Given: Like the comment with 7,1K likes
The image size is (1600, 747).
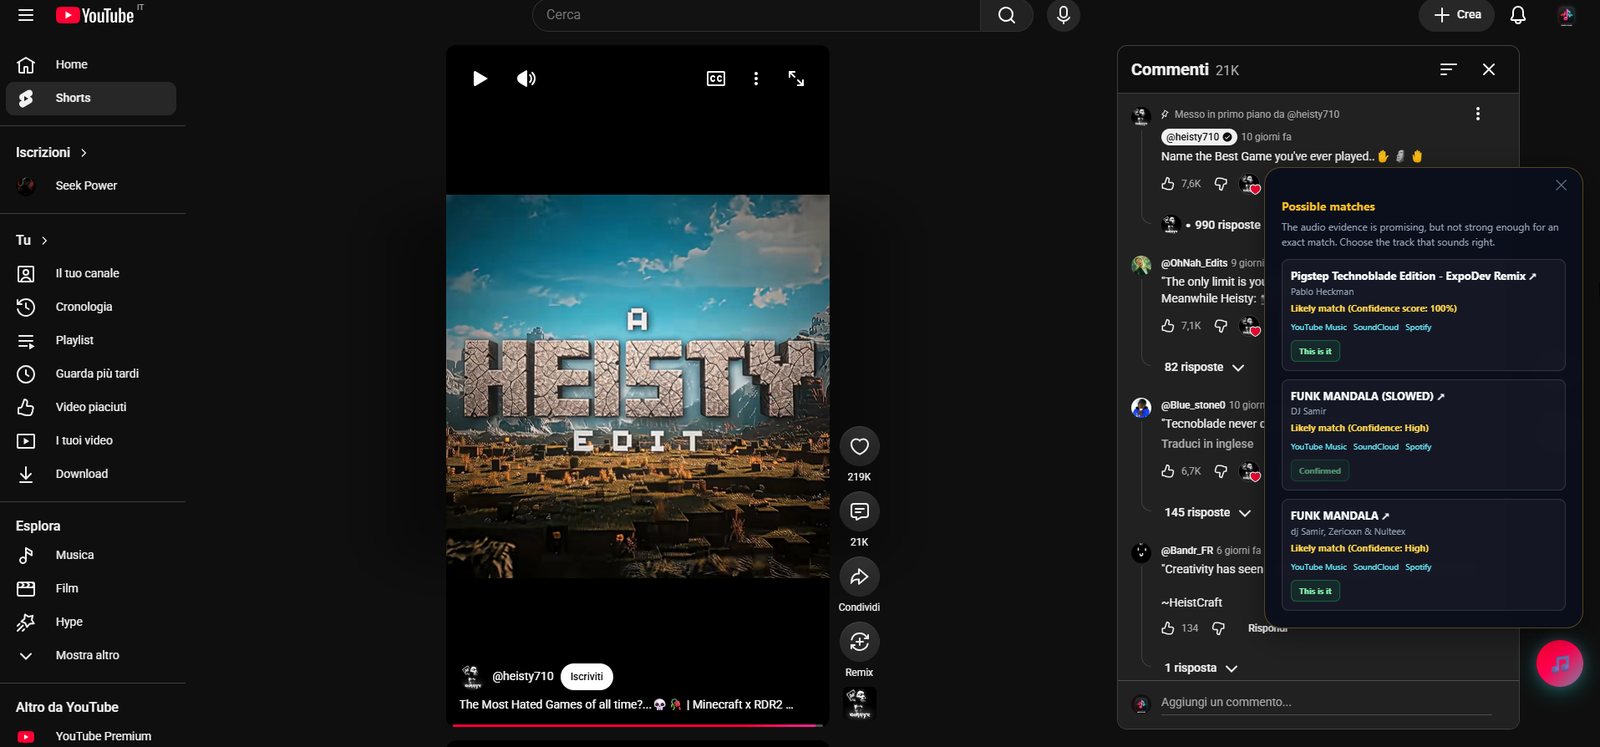Looking at the screenshot, I should coord(1168,326).
